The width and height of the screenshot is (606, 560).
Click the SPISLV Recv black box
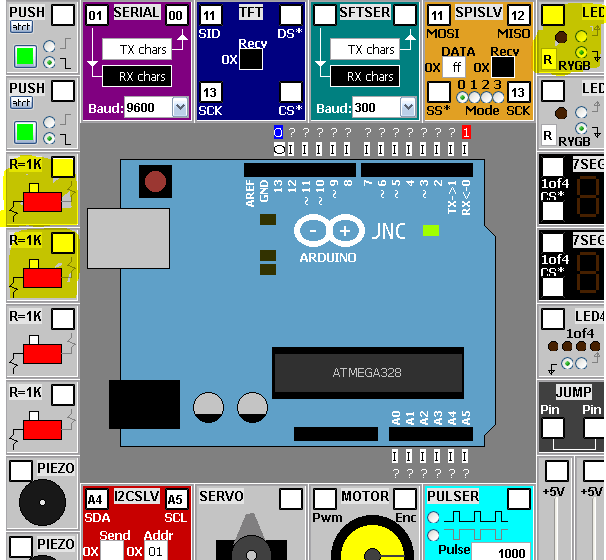coord(502,67)
